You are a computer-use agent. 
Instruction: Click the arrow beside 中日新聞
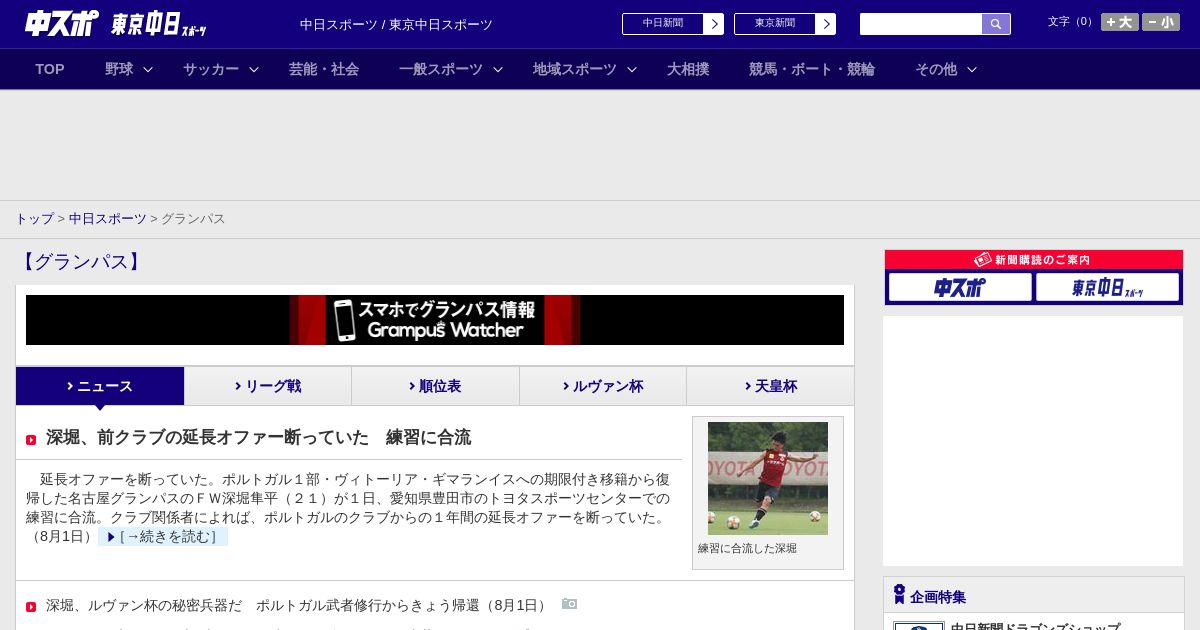pos(714,24)
